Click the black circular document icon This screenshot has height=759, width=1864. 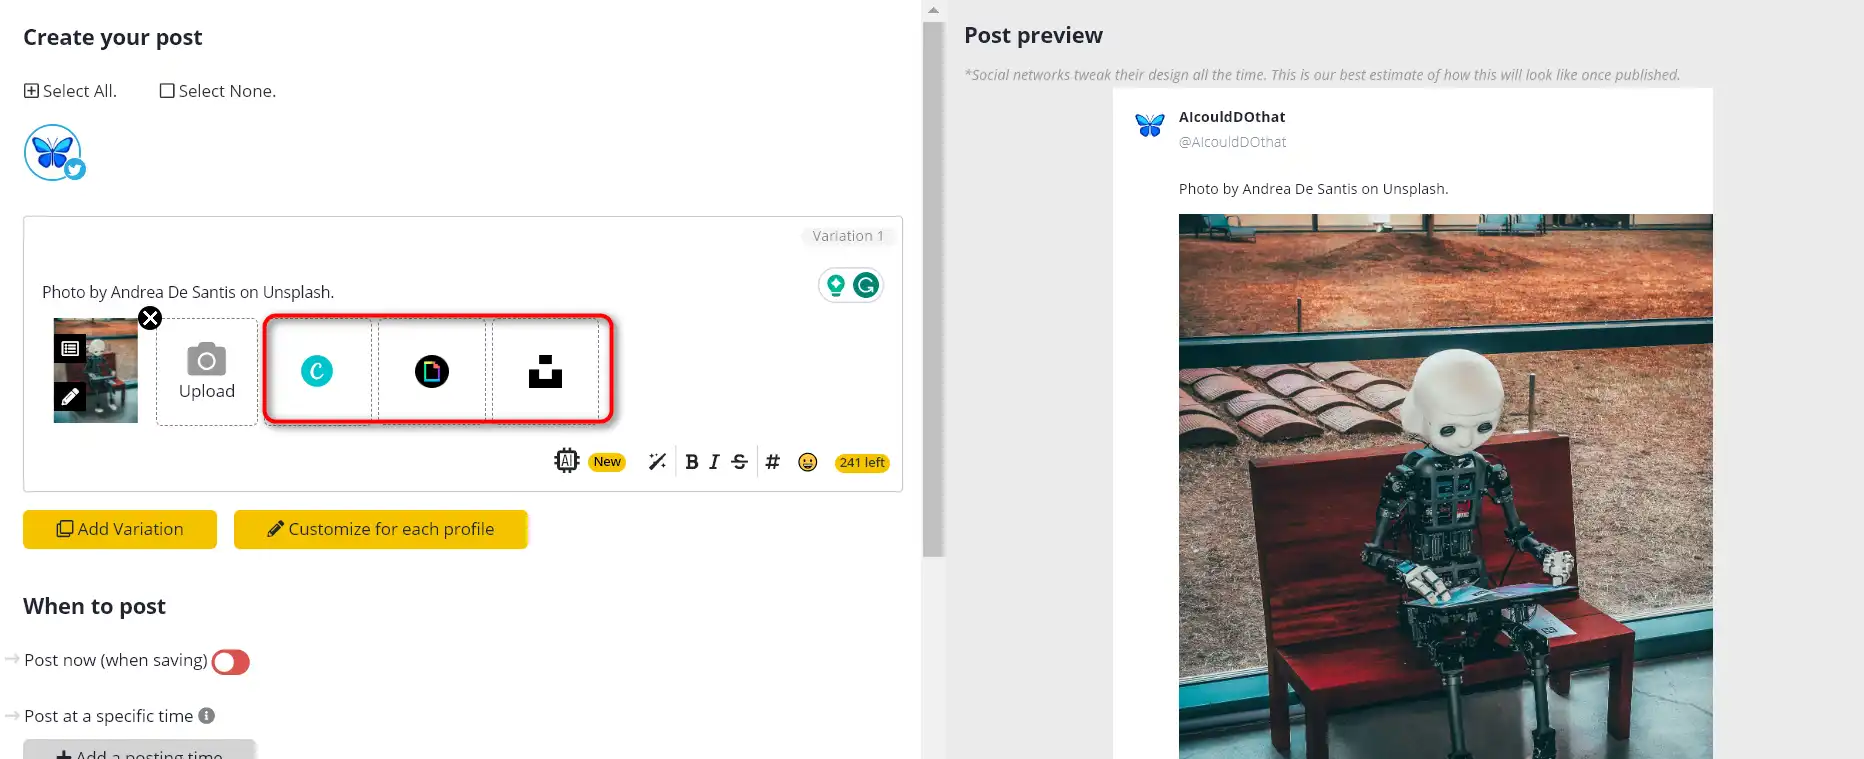point(432,371)
